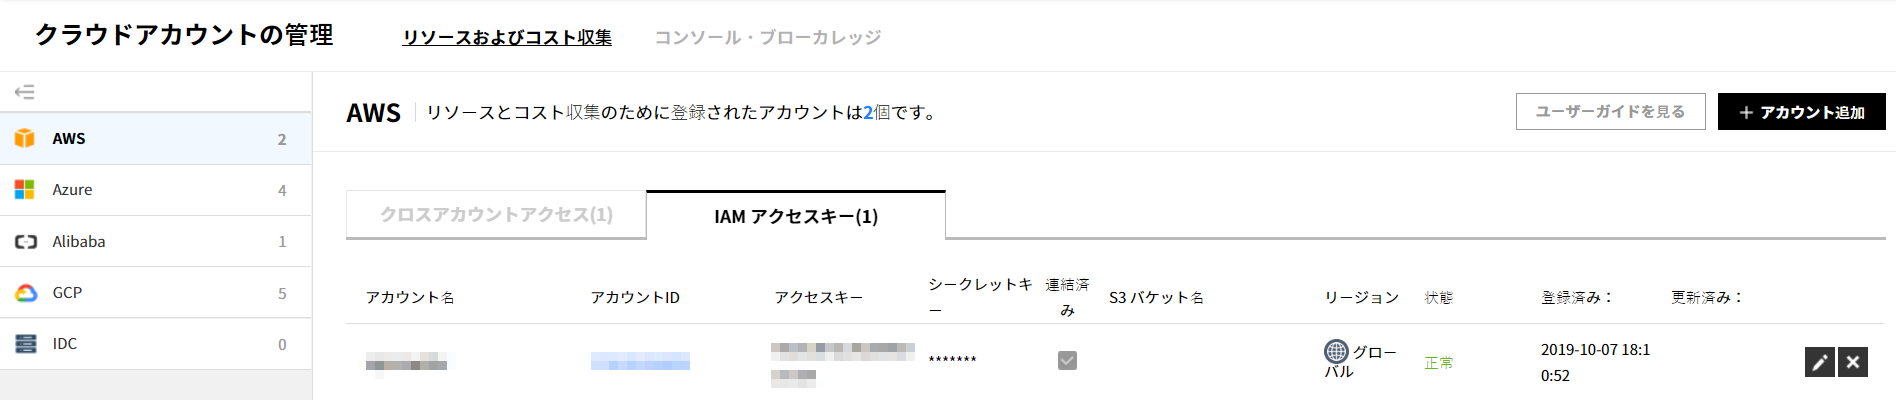Open the blurred account ID link
Image resolution: width=1896 pixels, height=400 pixels.
point(640,361)
